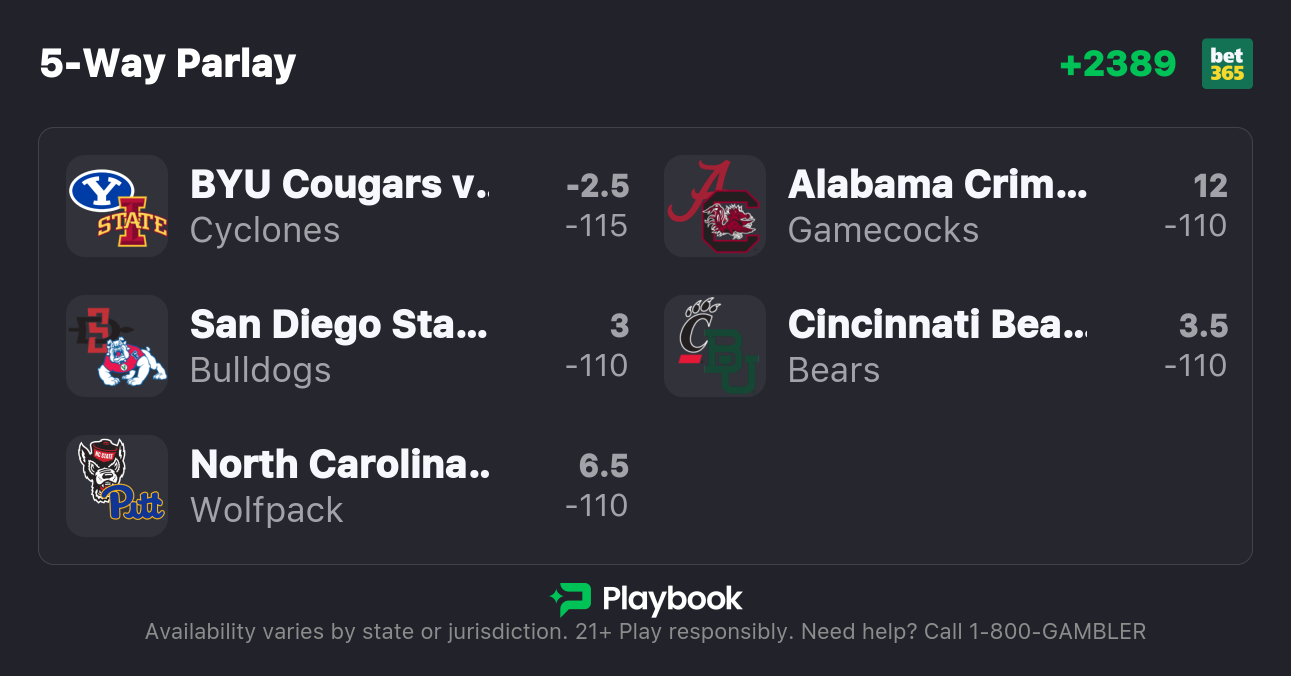Click the 5-Way Parlay heading
This screenshot has width=1291, height=676.
168,64
